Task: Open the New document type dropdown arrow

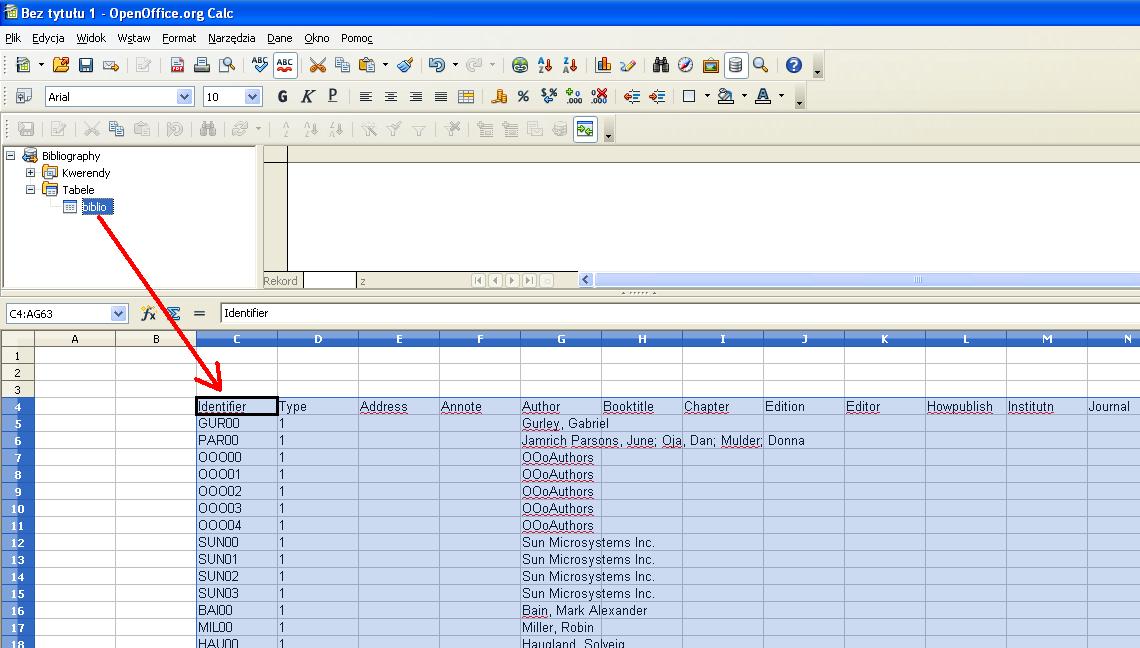Action: pyautogui.click(x=41, y=65)
